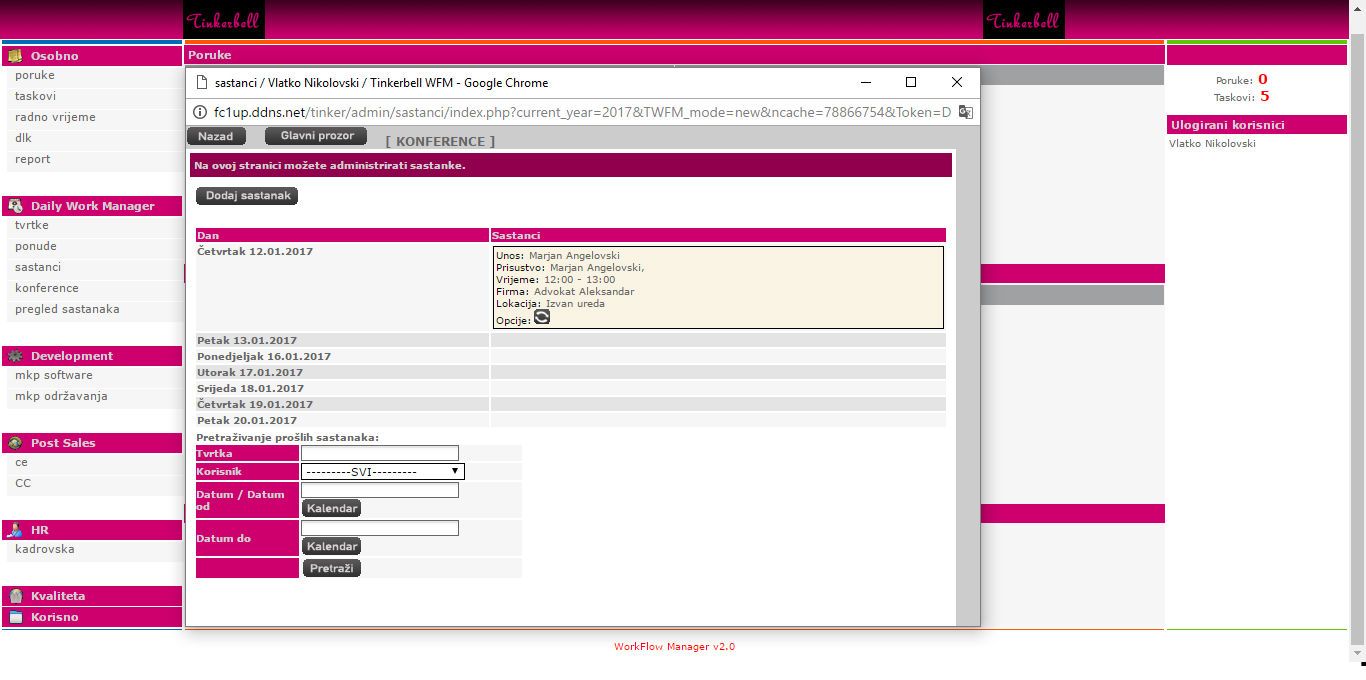Click the site info icon beside the URL
Viewport: 1366px width, 680px height.
pos(199,112)
